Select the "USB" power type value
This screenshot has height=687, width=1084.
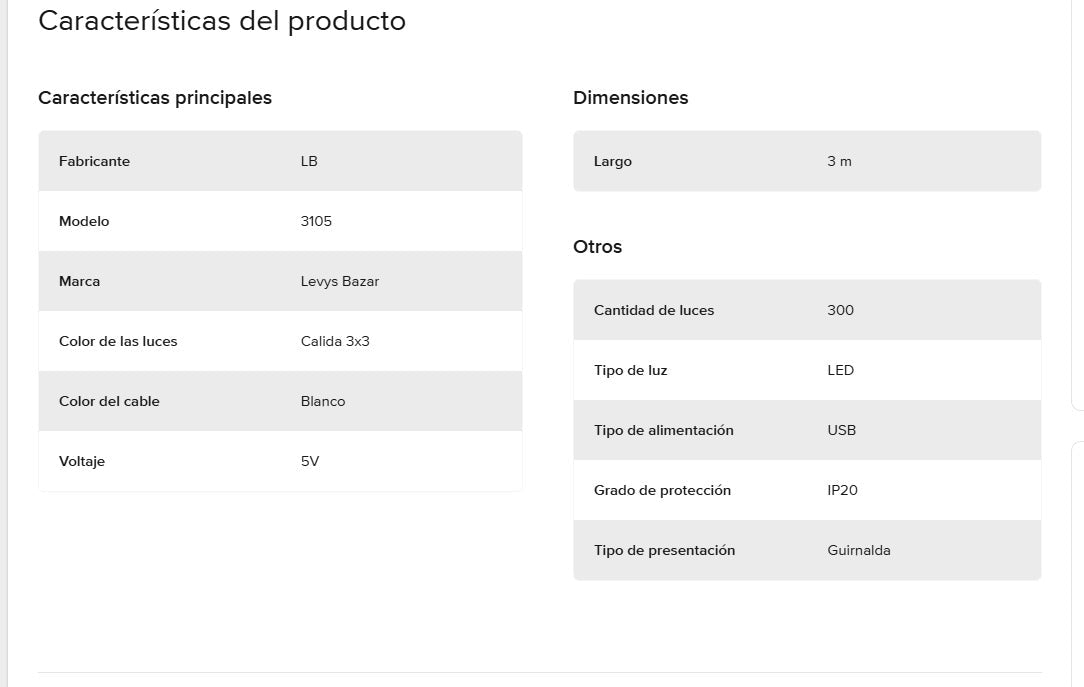click(x=841, y=430)
